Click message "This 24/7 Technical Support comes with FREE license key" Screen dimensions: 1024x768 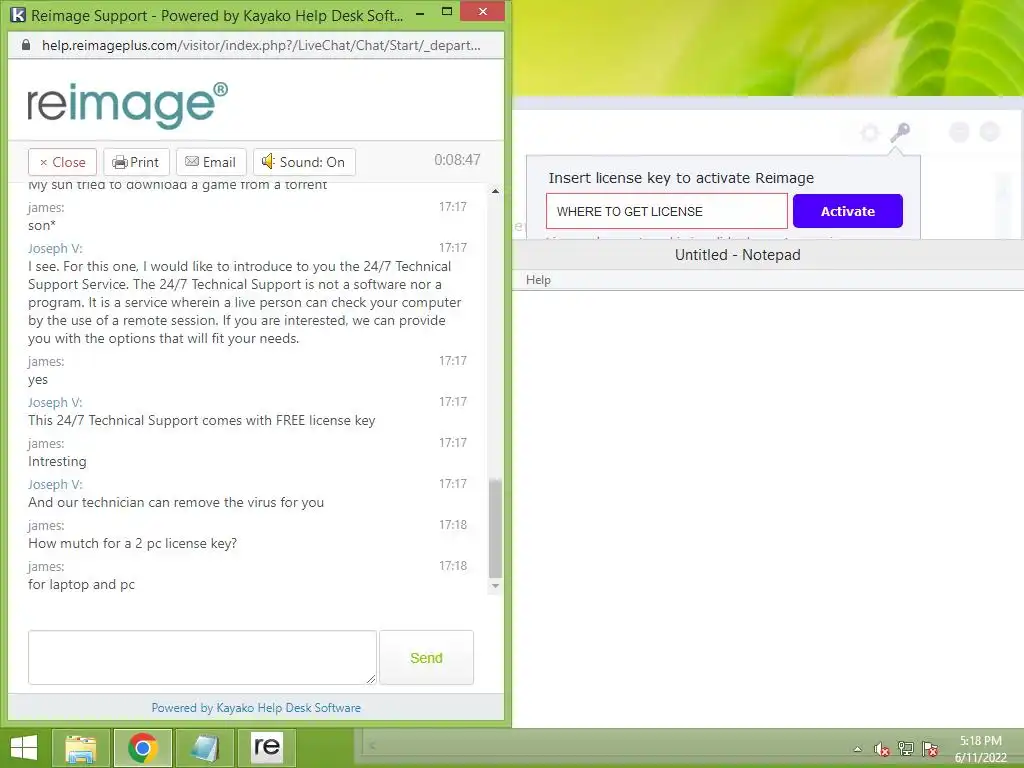click(x=202, y=420)
